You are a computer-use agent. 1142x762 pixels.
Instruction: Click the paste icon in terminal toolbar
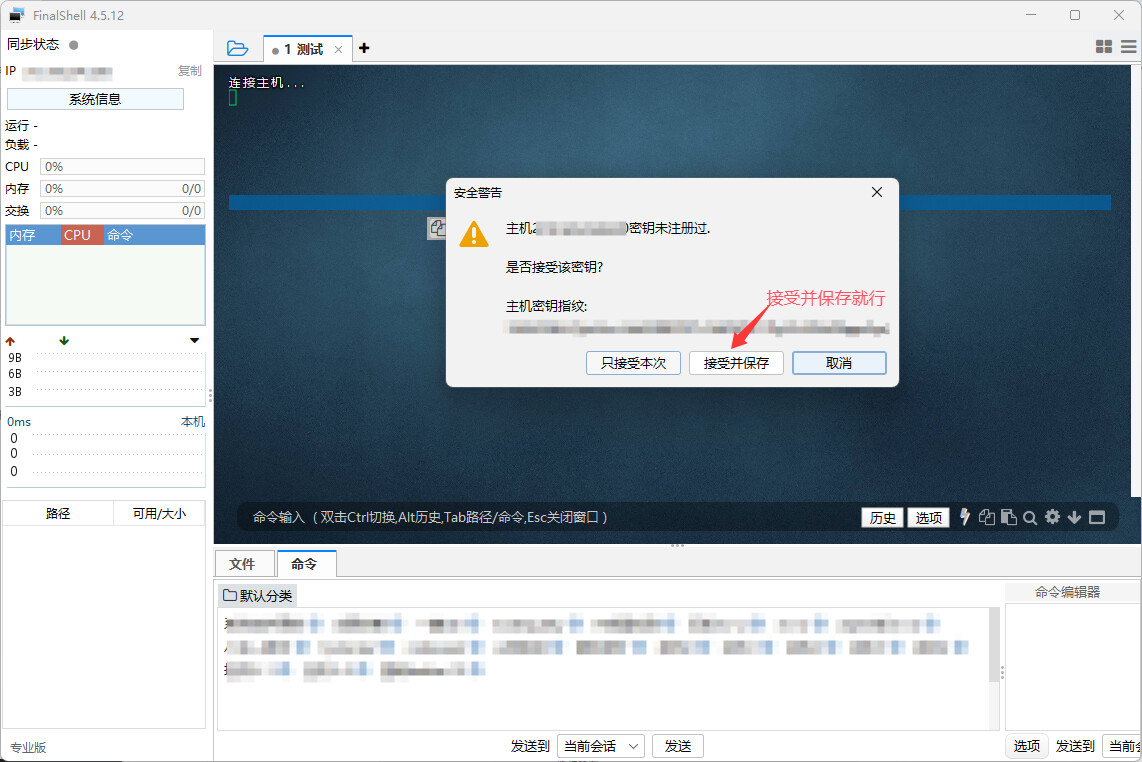(x=1008, y=517)
